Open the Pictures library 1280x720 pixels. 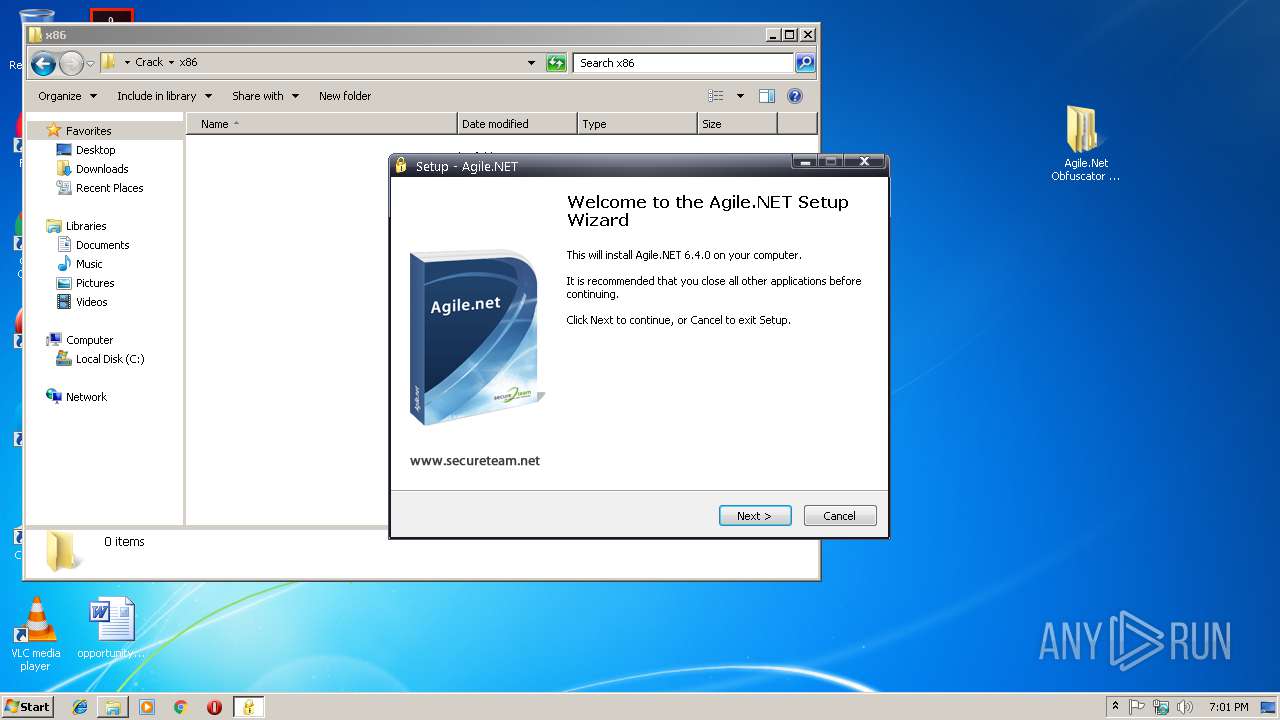point(95,283)
